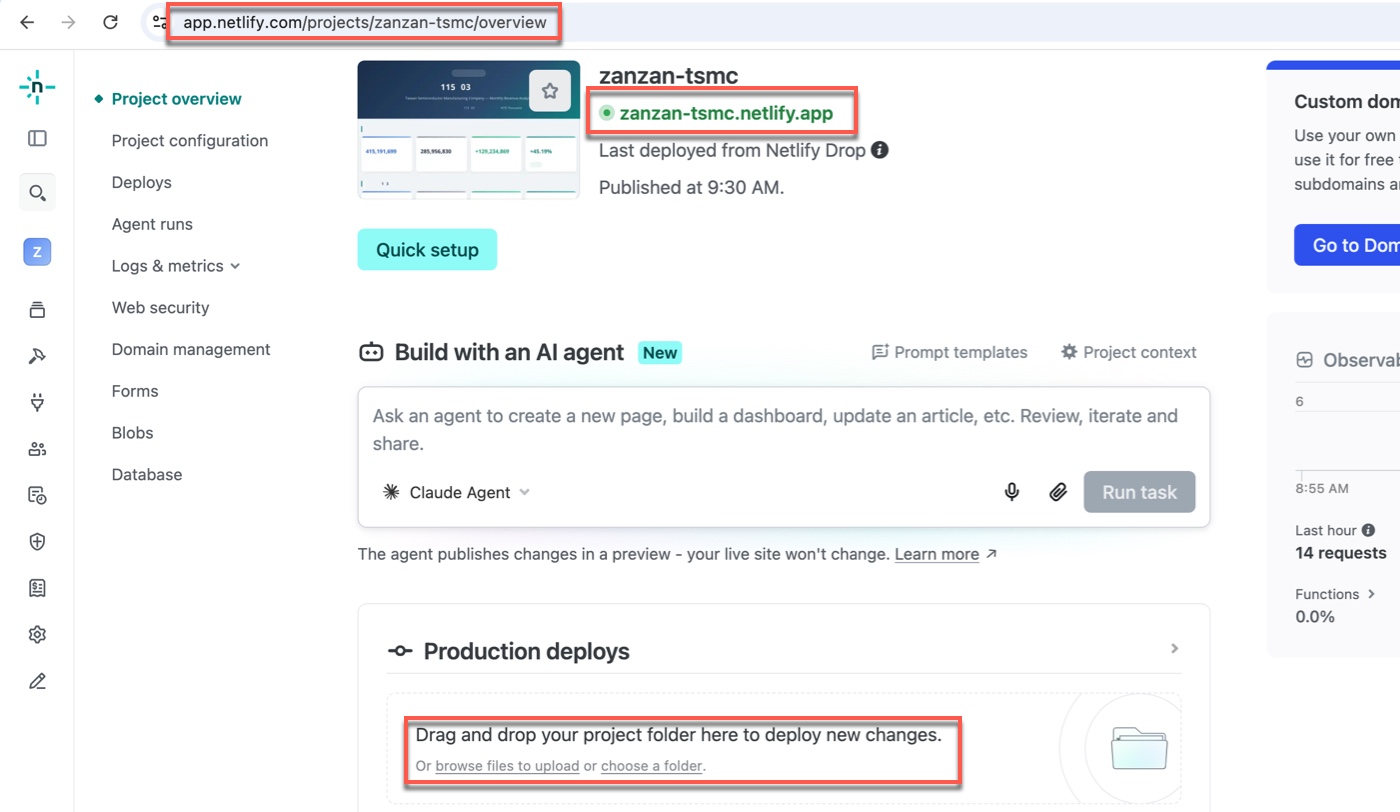Start voice input with microphone icon
Image resolution: width=1400 pixels, height=812 pixels.
pyautogui.click(x=1012, y=492)
